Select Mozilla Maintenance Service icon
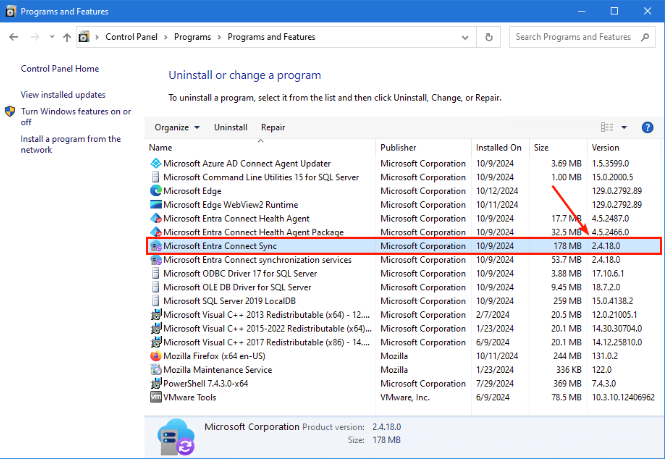The width and height of the screenshot is (666, 459). (x=156, y=370)
